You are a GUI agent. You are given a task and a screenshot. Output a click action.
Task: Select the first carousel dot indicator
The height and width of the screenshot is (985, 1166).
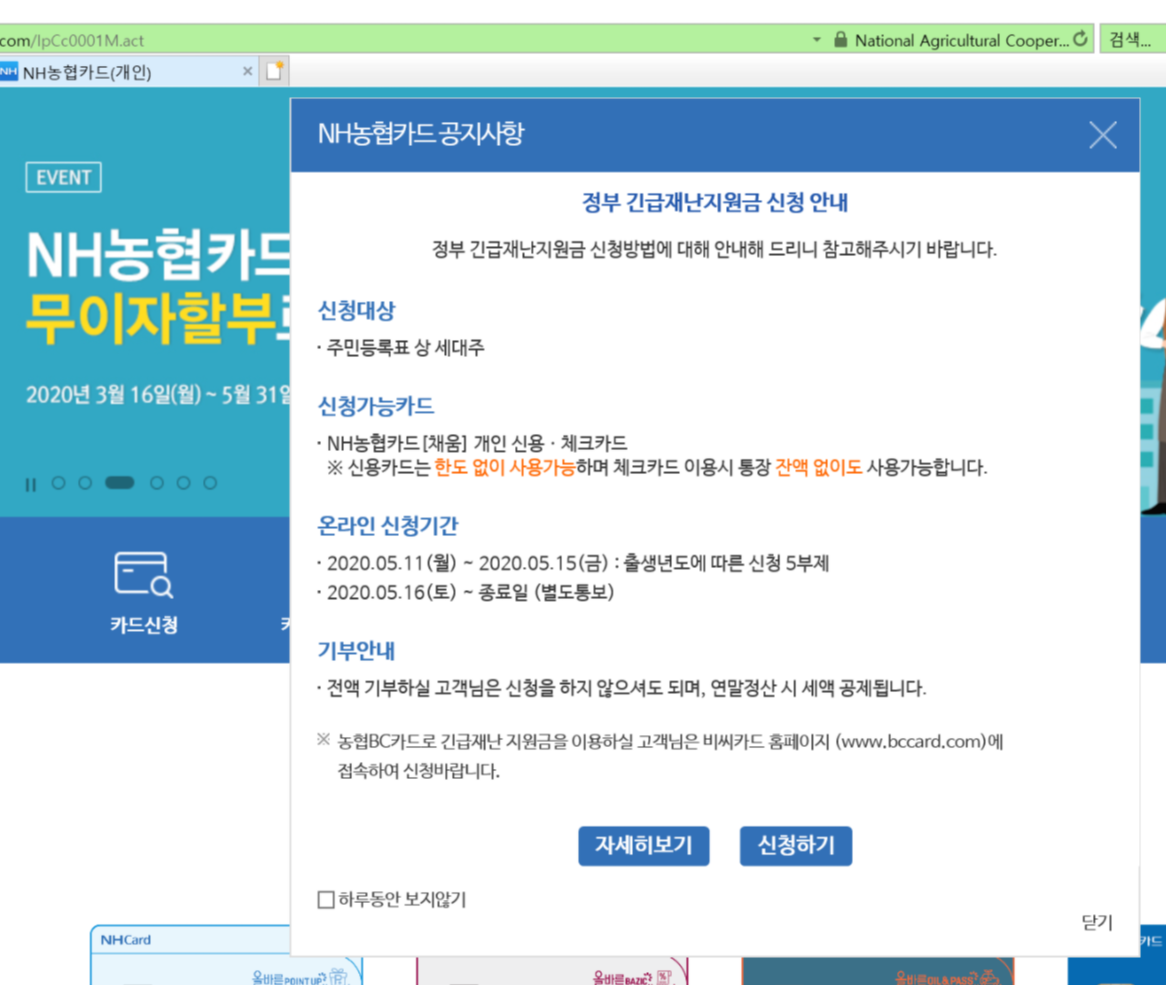tap(58, 483)
